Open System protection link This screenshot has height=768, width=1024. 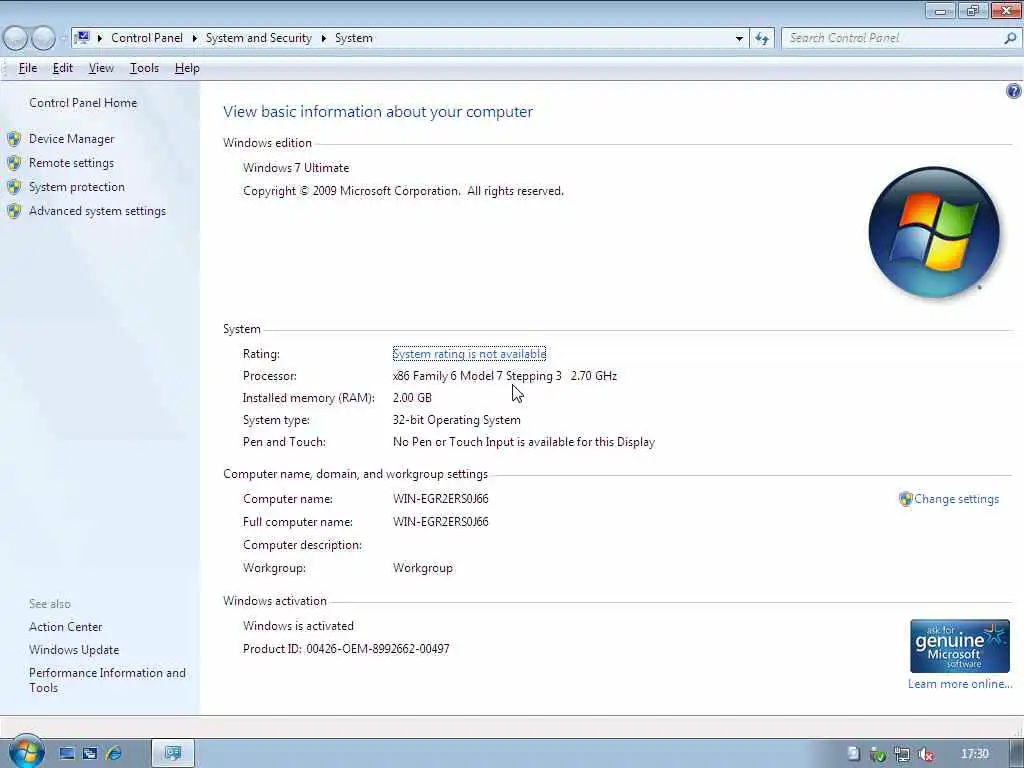tap(76, 187)
